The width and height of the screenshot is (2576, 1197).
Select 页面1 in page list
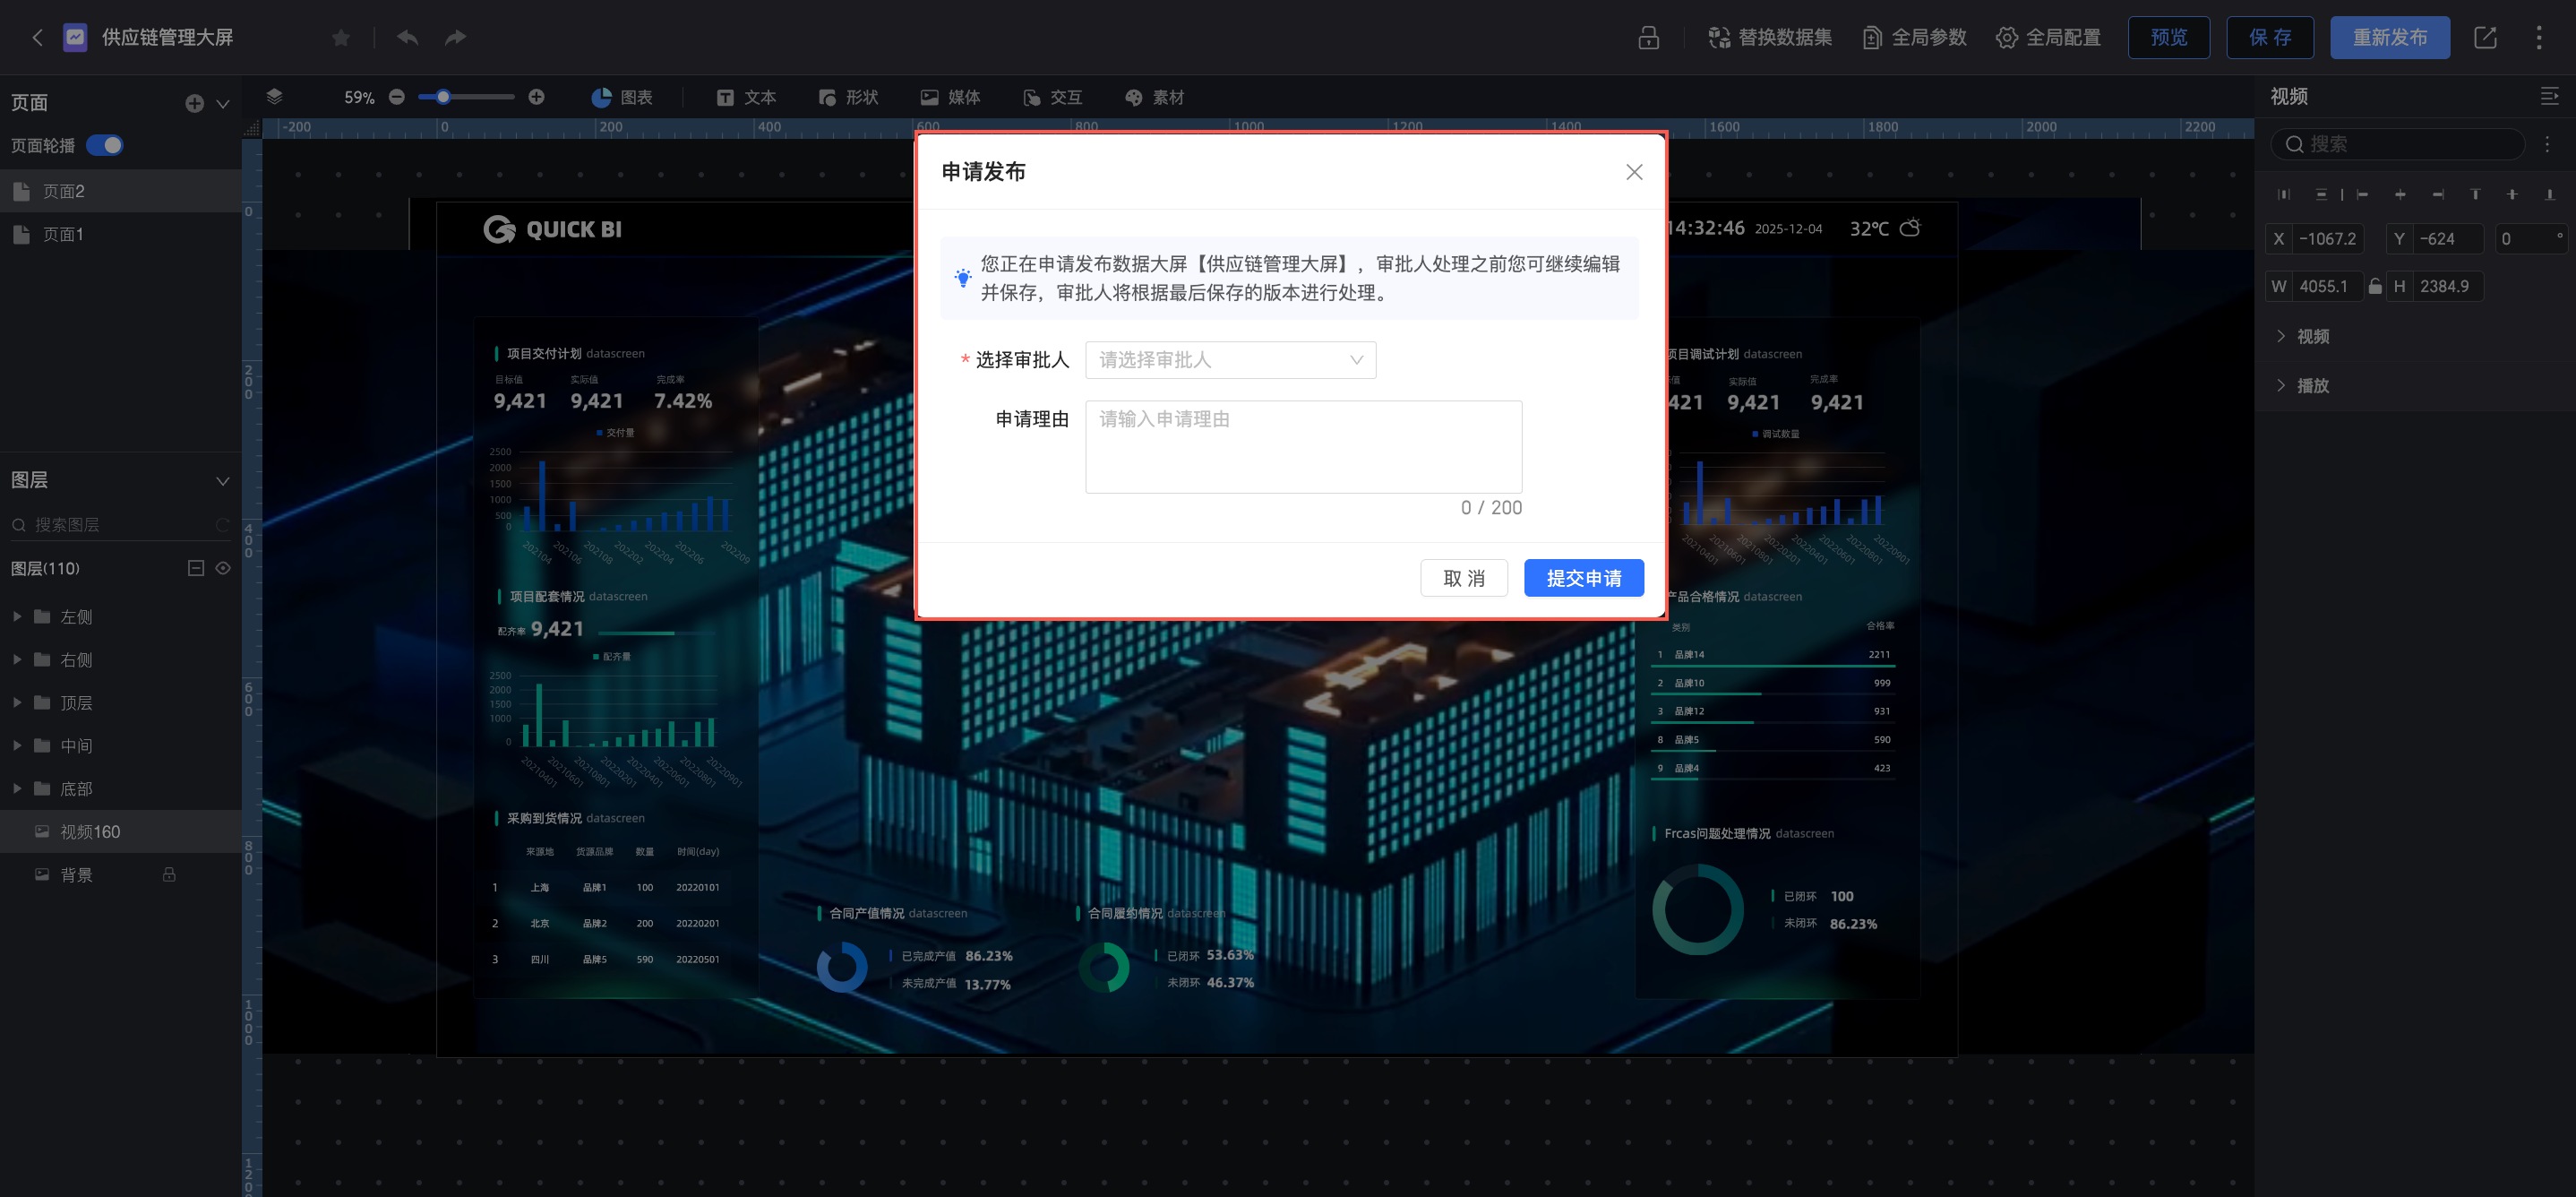click(x=63, y=234)
